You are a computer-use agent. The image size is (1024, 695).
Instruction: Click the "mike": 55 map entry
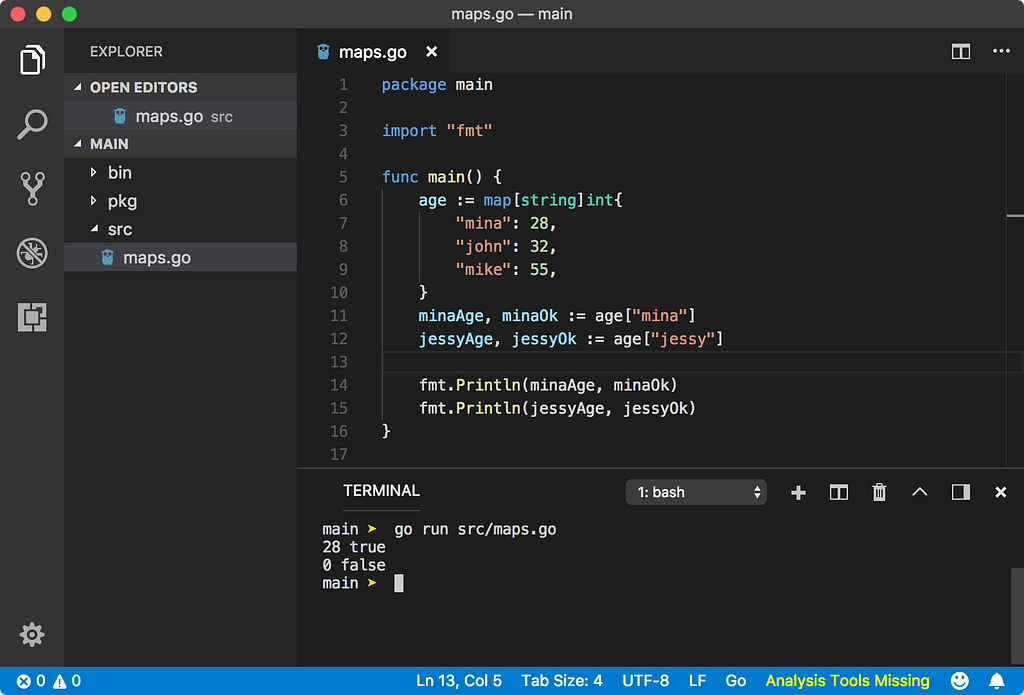(505, 270)
